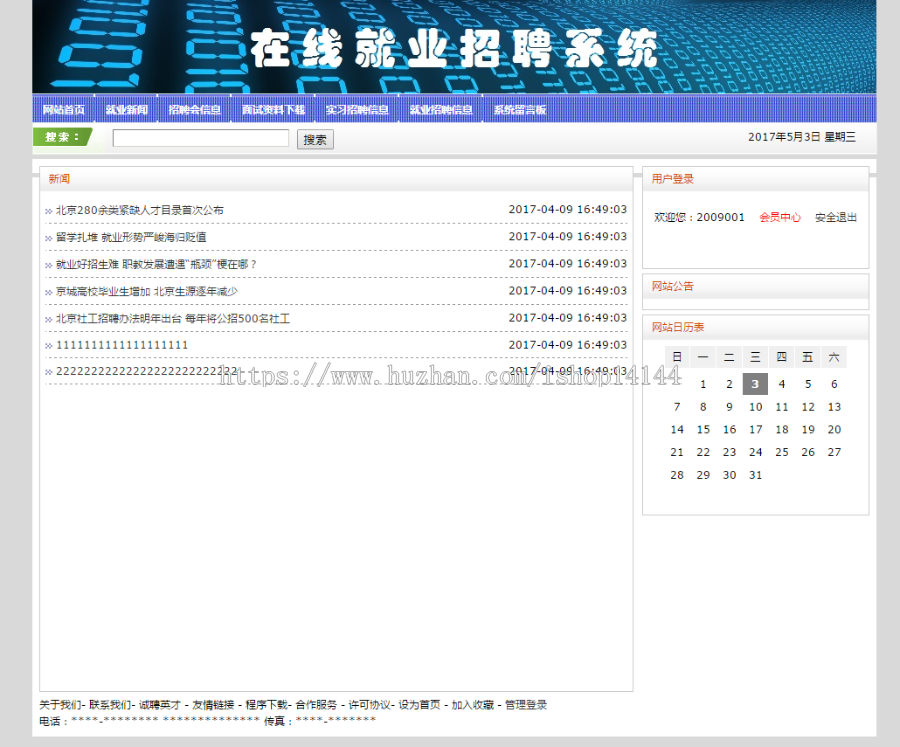
Task: Open 管理登录 admin login link
Action: pos(526,705)
